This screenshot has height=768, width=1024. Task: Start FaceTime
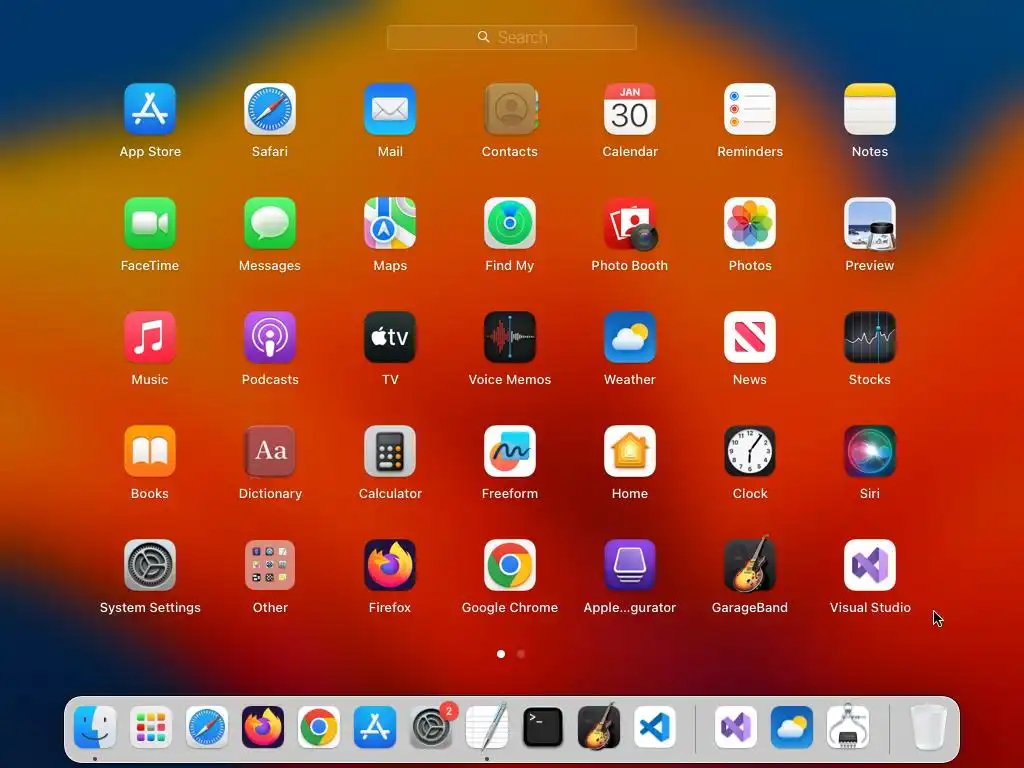click(x=150, y=223)
